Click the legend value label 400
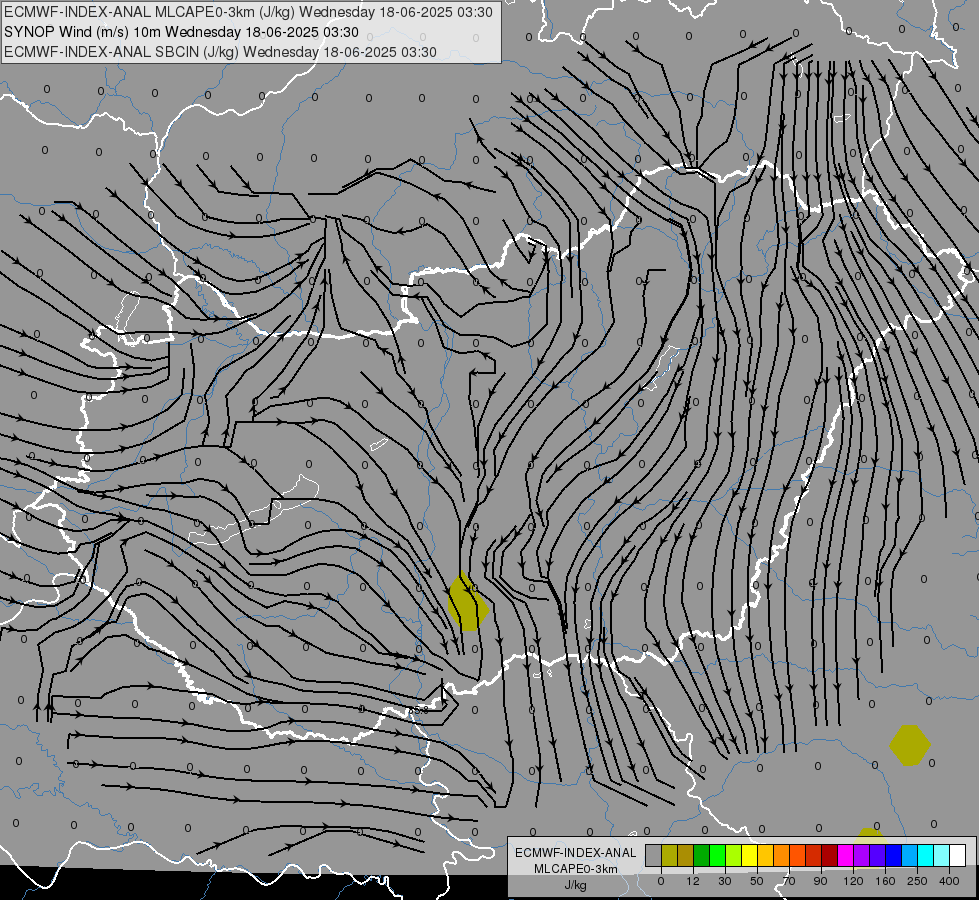Image resolution: width=979 pixels, height=900 pixels. (949, 881)
